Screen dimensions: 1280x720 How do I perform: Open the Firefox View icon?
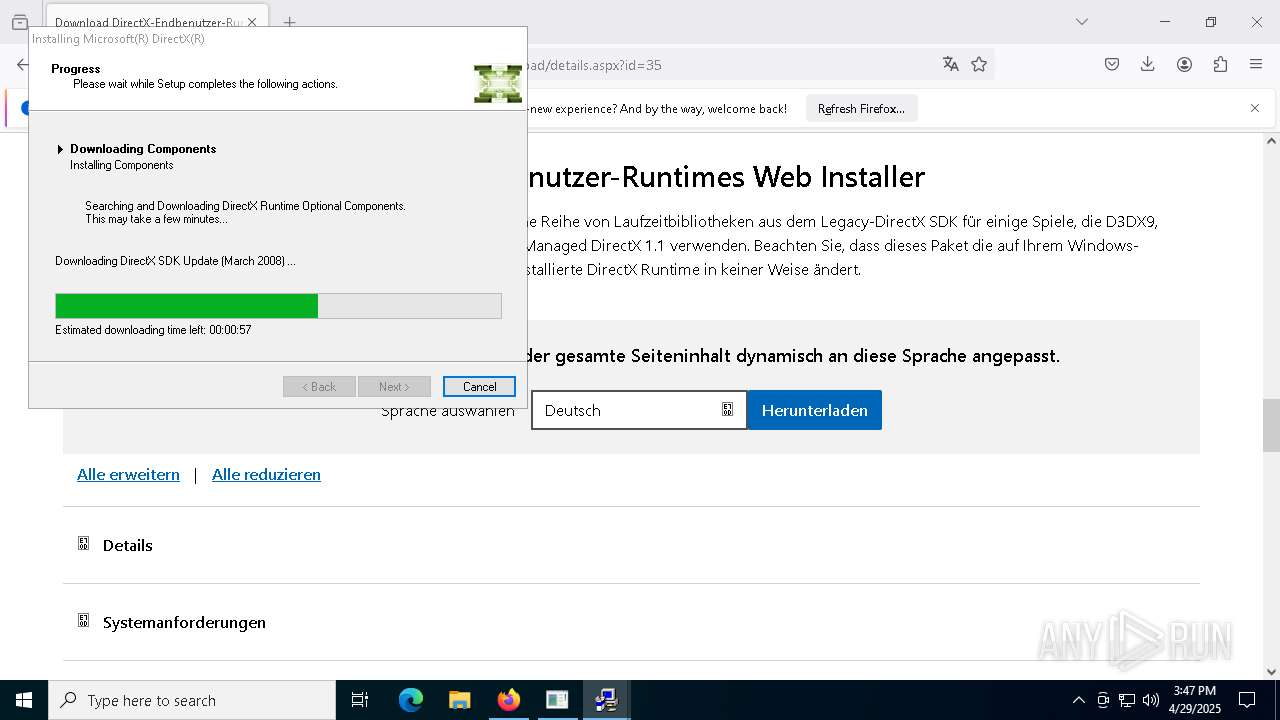pyautogui.click(x=20, y=22)
